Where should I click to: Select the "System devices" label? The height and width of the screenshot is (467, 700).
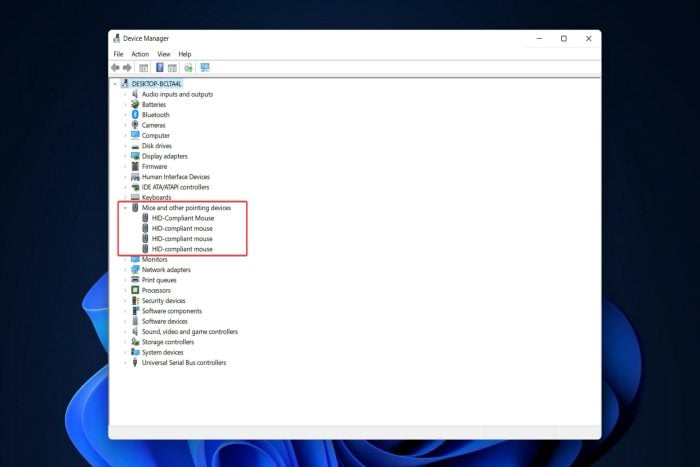(162, 352)
